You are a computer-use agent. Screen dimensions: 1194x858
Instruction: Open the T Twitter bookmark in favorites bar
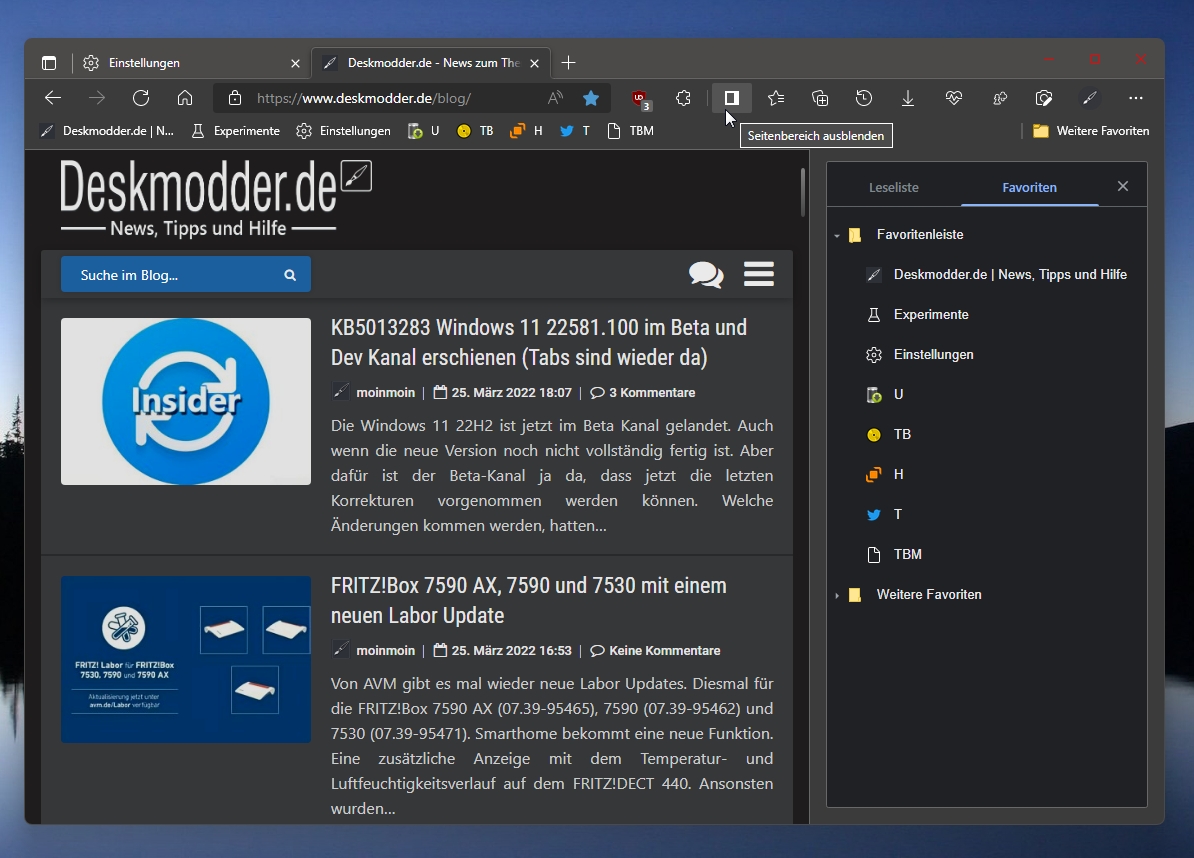click(x=575, y=131)
